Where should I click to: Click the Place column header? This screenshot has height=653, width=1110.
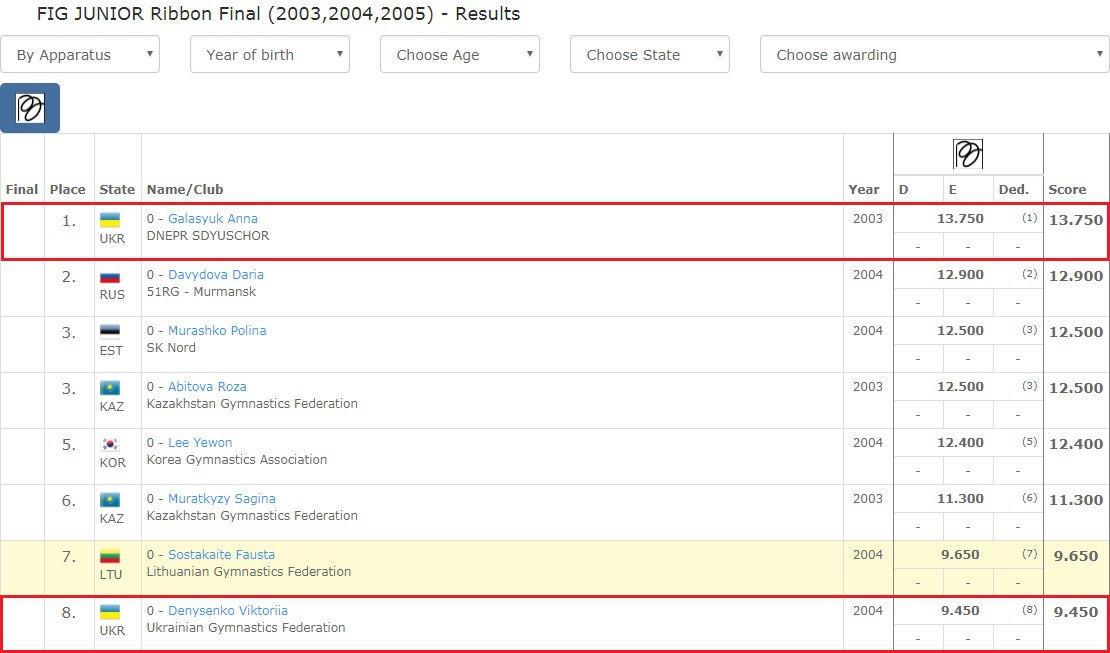click(x=68, y=189)
